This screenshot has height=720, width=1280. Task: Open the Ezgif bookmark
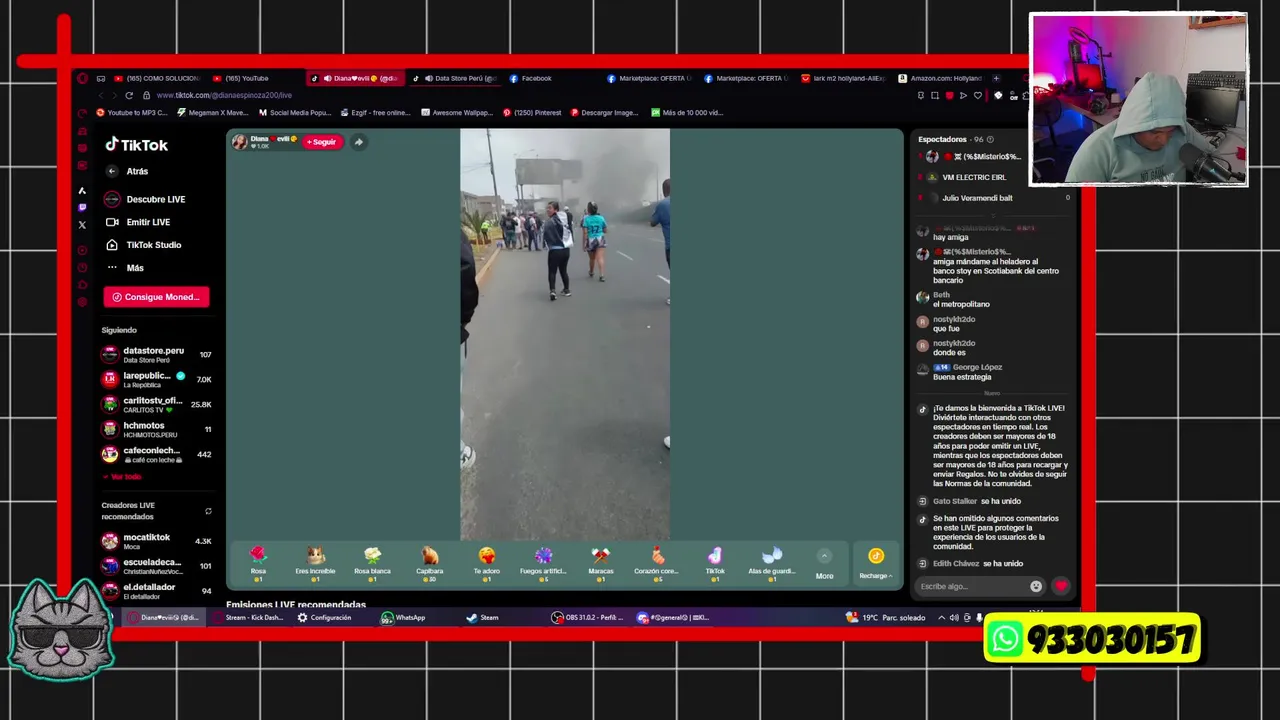[376, 113]
